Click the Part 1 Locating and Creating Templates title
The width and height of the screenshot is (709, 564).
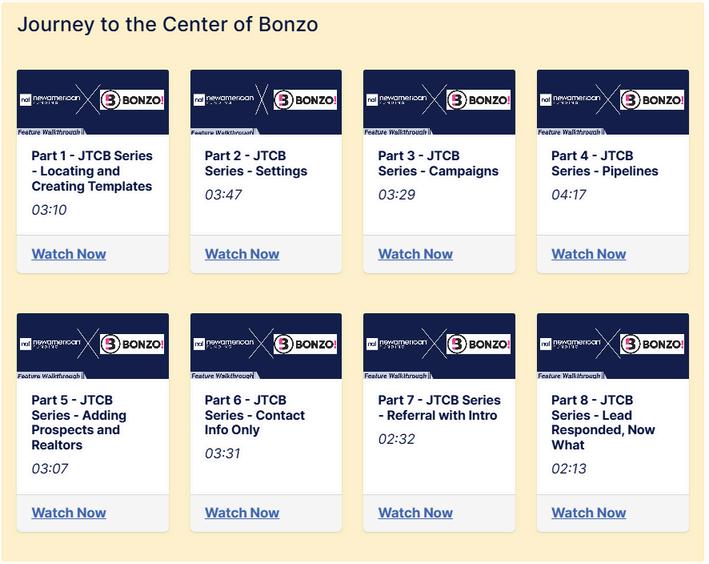92,171
